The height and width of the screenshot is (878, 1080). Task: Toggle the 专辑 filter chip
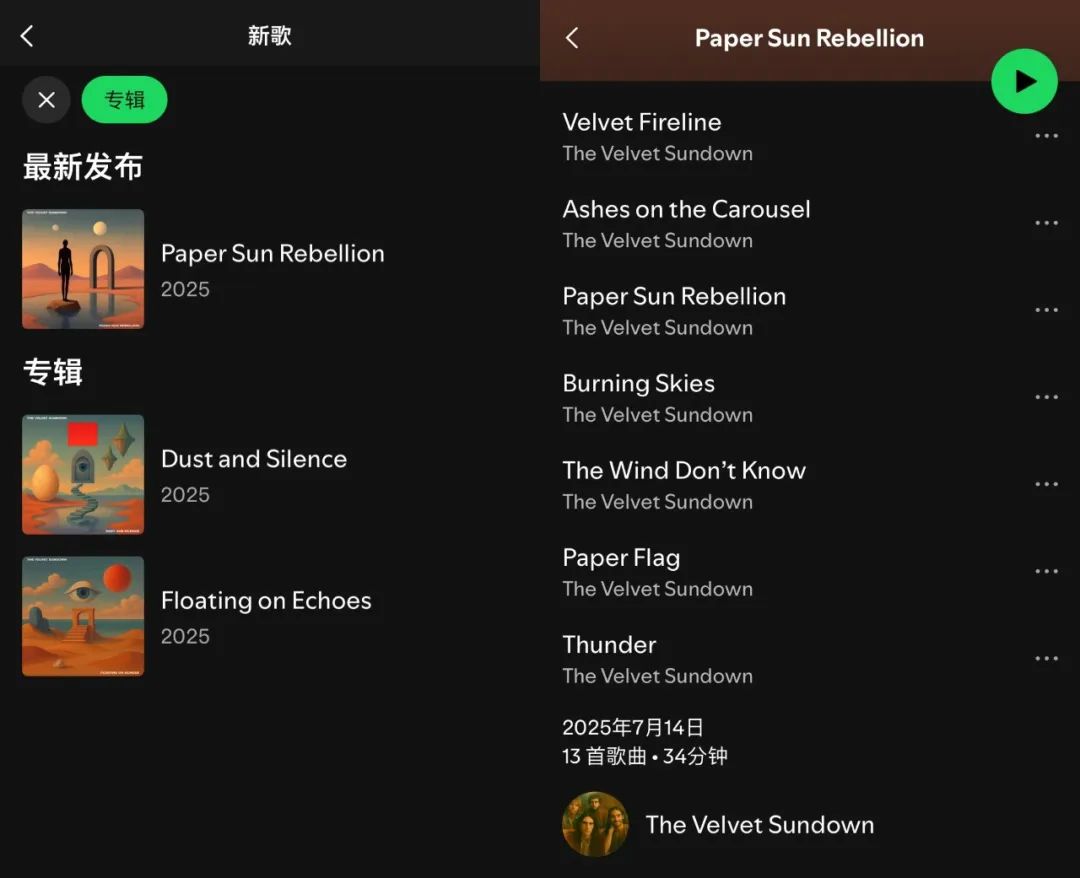coord(125,100)
